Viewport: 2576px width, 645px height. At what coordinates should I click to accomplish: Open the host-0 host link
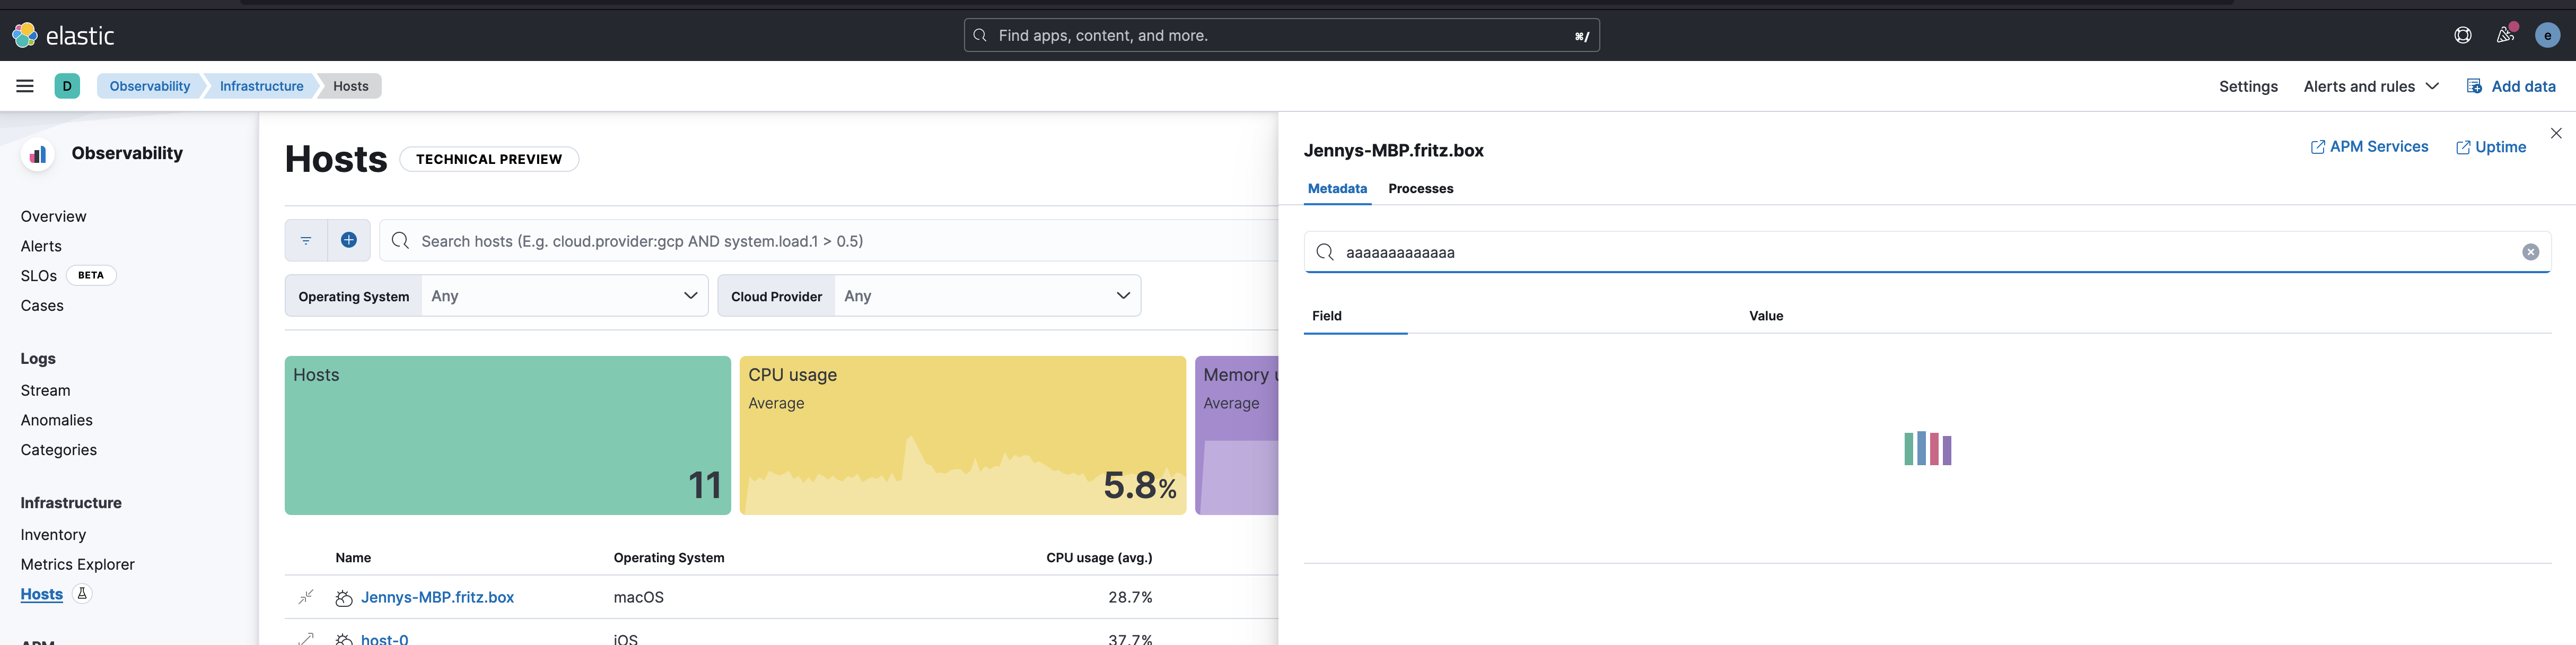point(385,639)
